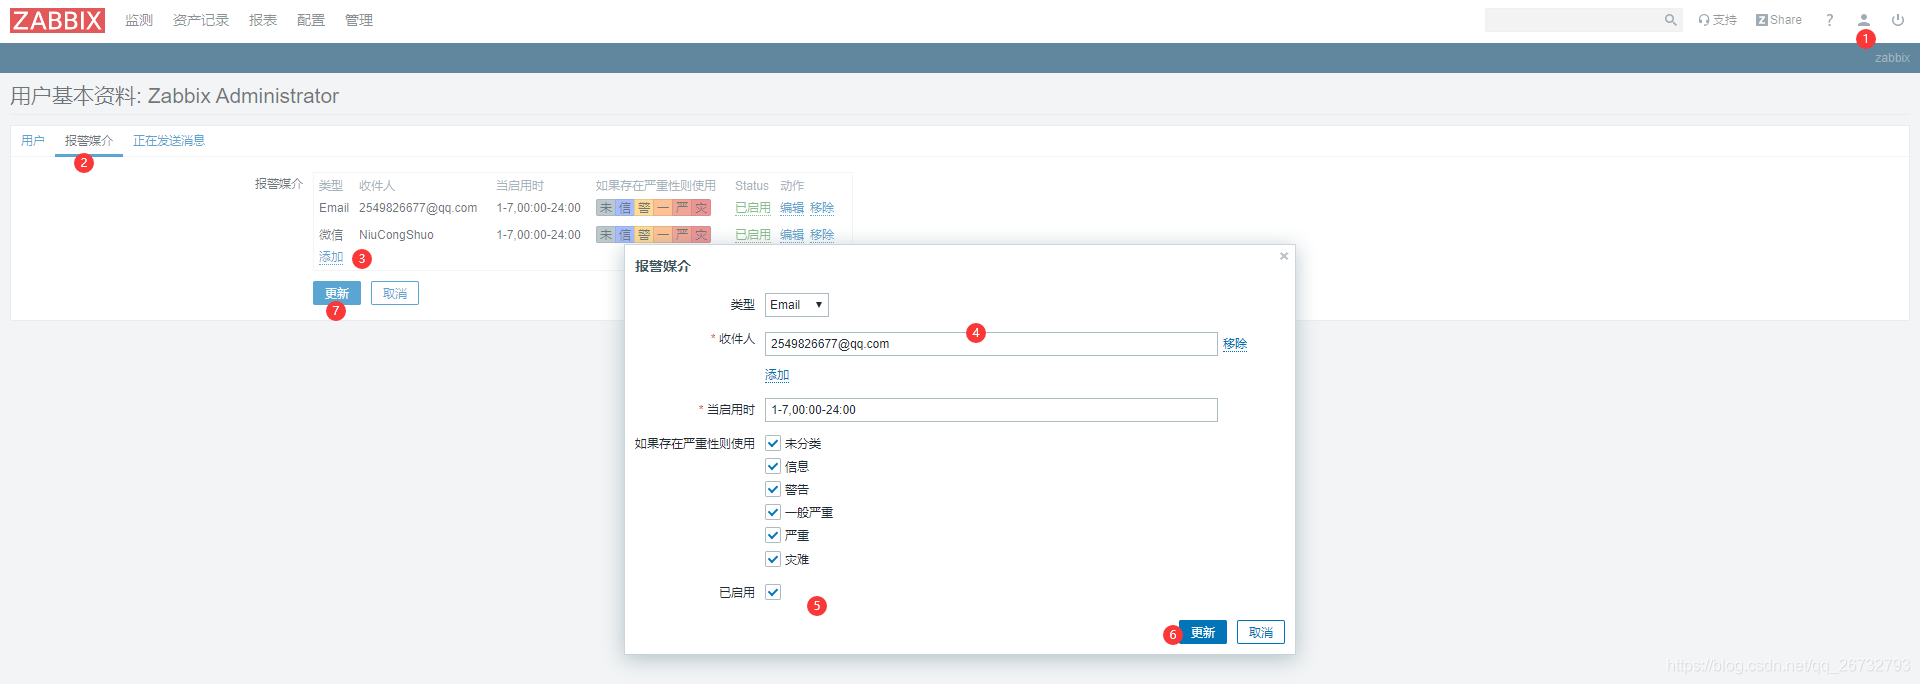Screen dimensions: 1920x684
Task: Edit the 微信 media row
Action: coord(792,235)
